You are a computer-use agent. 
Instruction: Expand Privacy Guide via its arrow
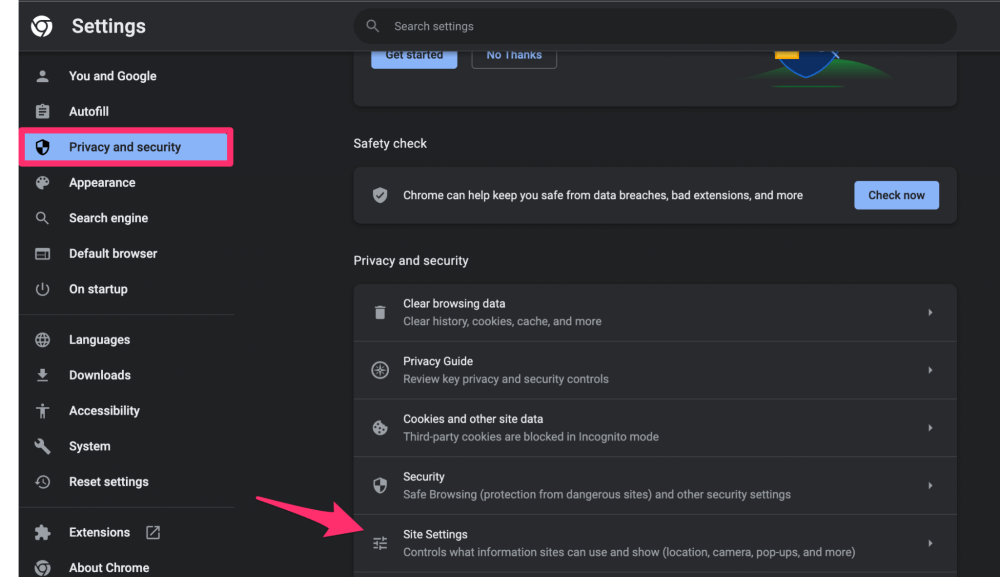(x=930, y=370)
